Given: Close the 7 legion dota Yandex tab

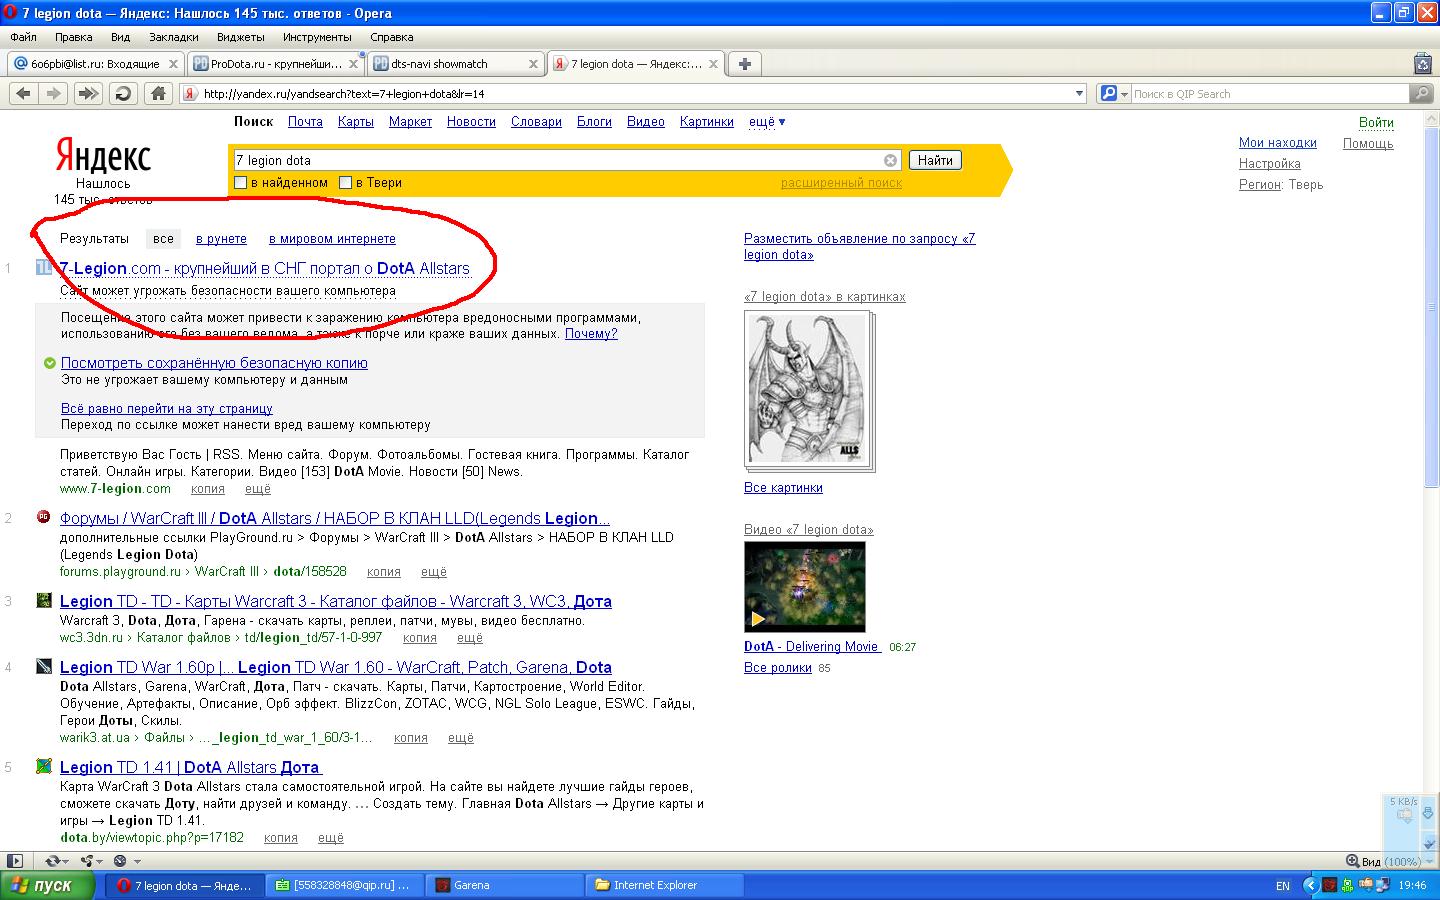Looking at the screenshot, I should coord(713,64).
